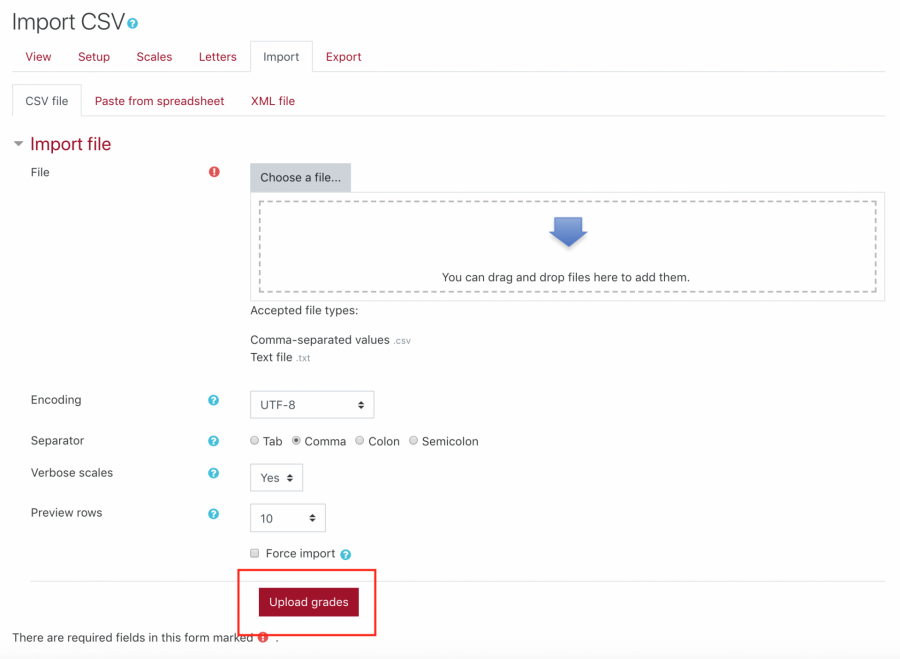Click the blue drag-and-drop arrow icon
This screenshot has height=659, width=900.
pyautogui.click(x=568, y=232)
